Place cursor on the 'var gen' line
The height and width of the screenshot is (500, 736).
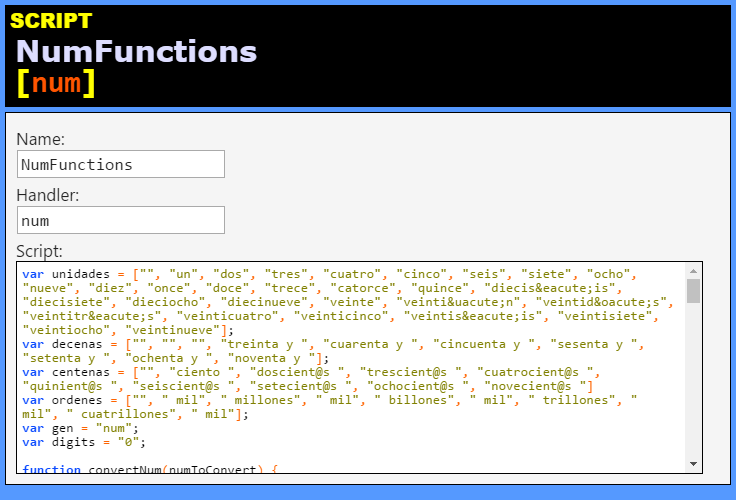80,428
